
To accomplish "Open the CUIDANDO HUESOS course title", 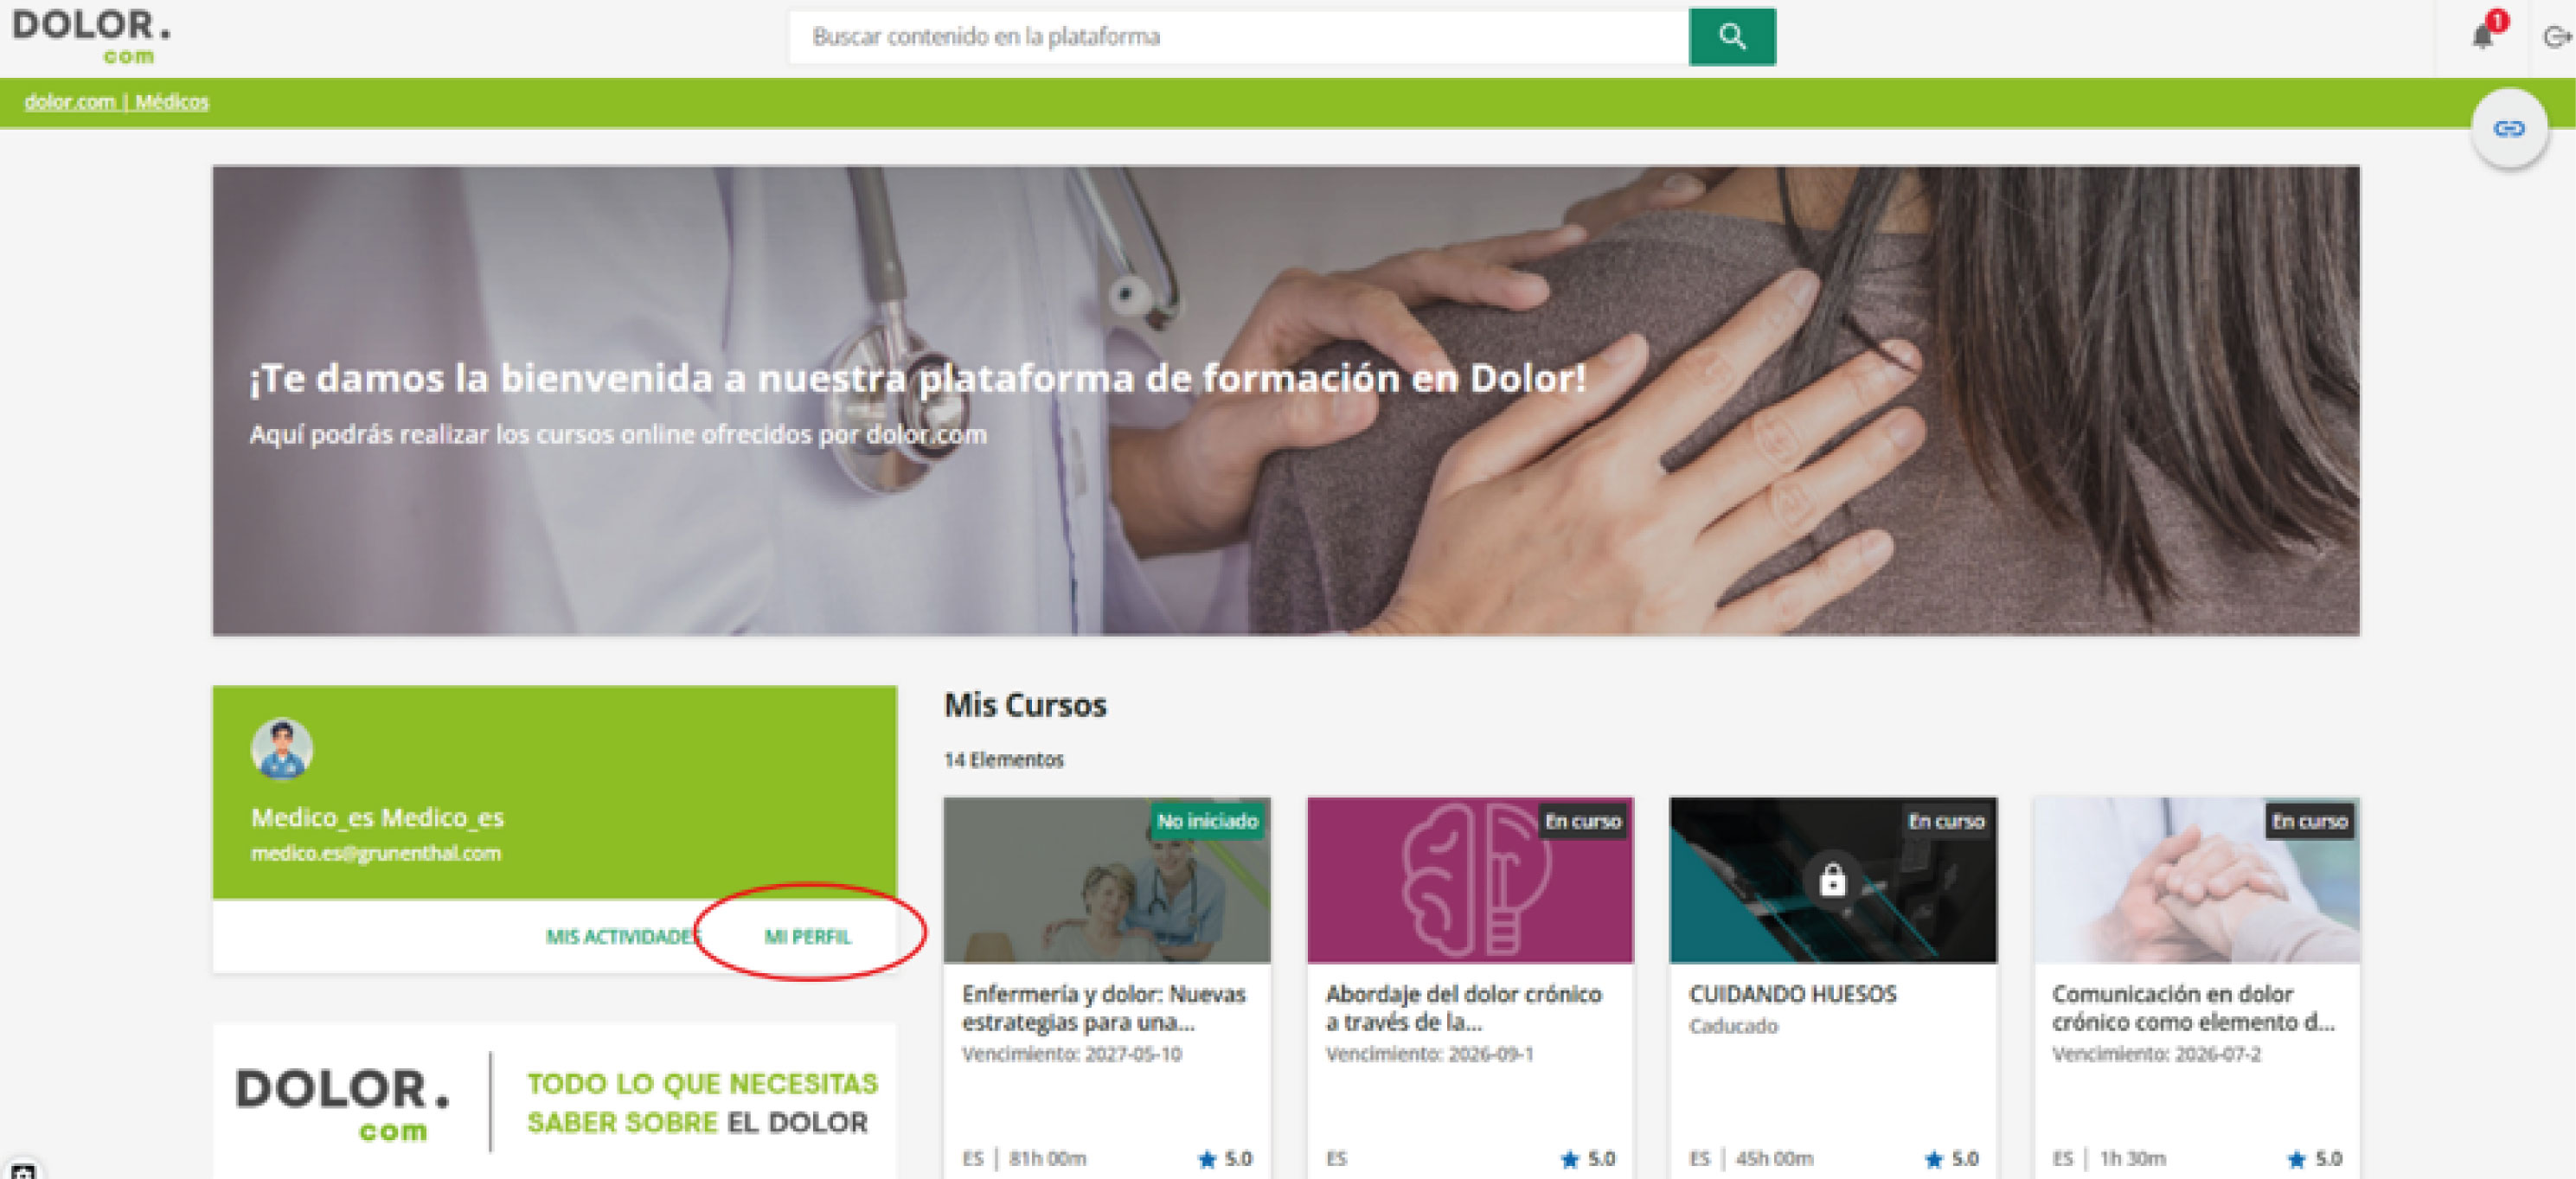I will pyautogui.click(x=1793, y=994).
